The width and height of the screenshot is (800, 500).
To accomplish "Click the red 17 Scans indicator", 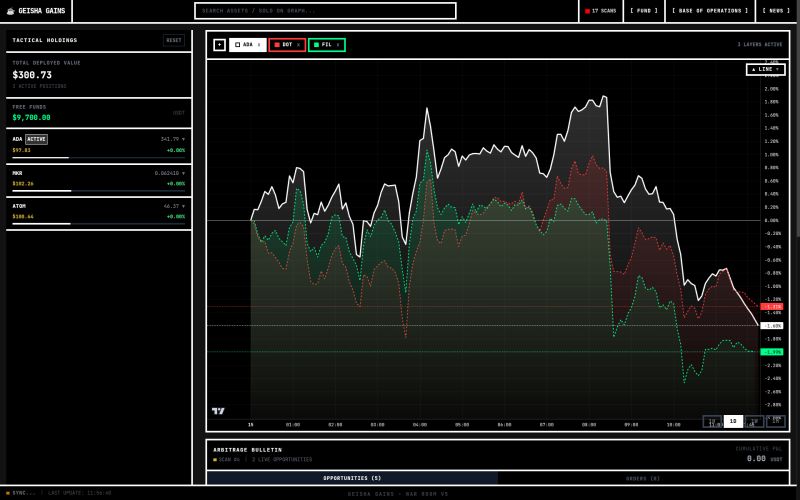I will [x=601, y=11].
